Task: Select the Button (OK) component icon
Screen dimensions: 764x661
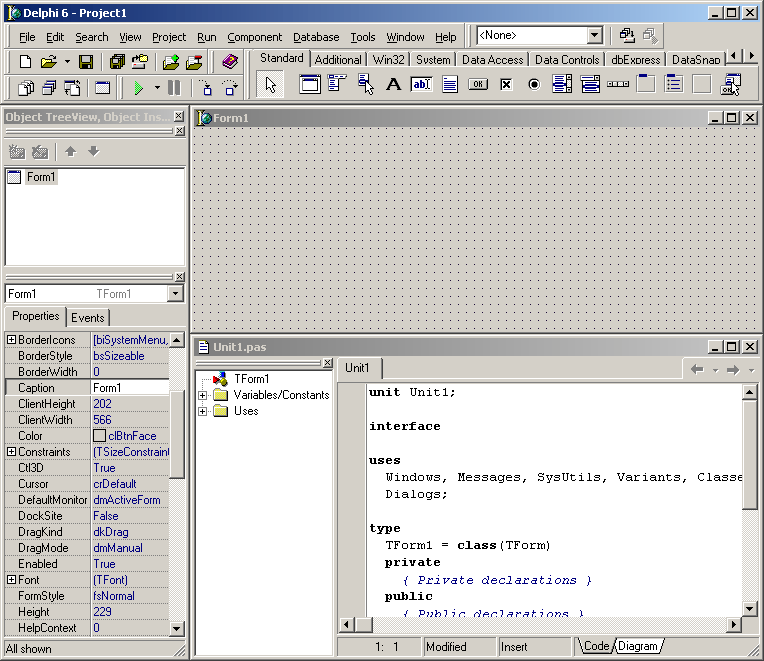Action: (x=478, y=84)
